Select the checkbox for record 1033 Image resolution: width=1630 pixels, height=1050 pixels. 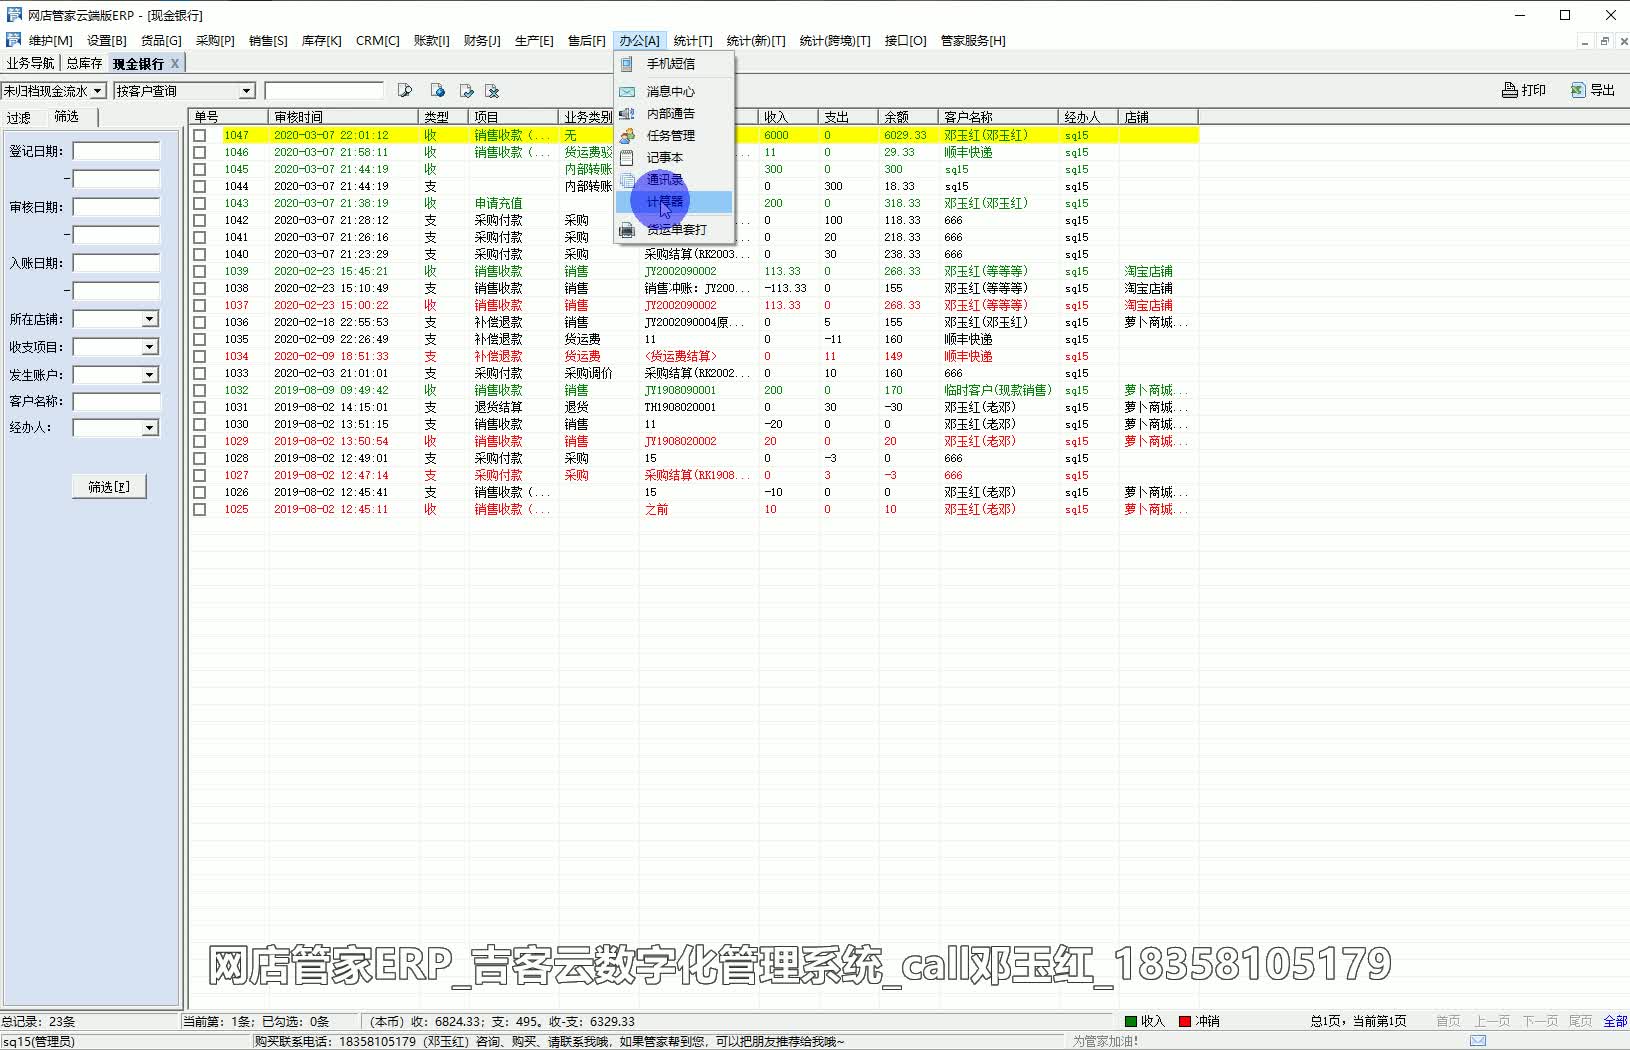pyautogui.click(x=200, y=373)
